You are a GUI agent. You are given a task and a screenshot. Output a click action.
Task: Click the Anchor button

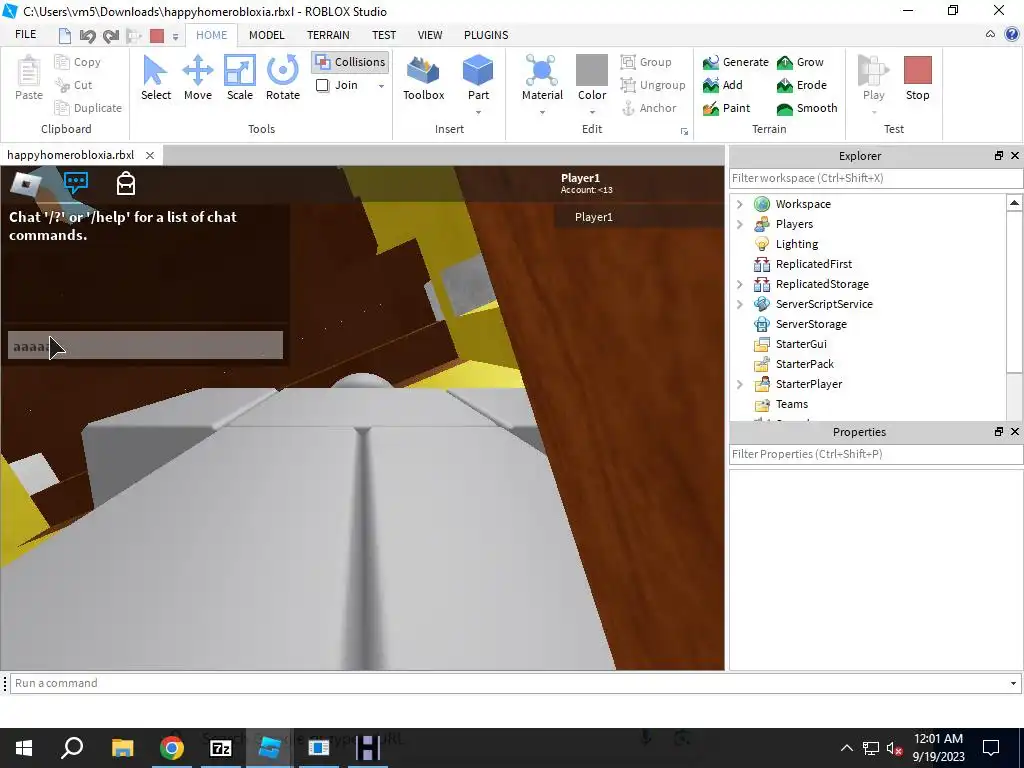tap(648, 108)
